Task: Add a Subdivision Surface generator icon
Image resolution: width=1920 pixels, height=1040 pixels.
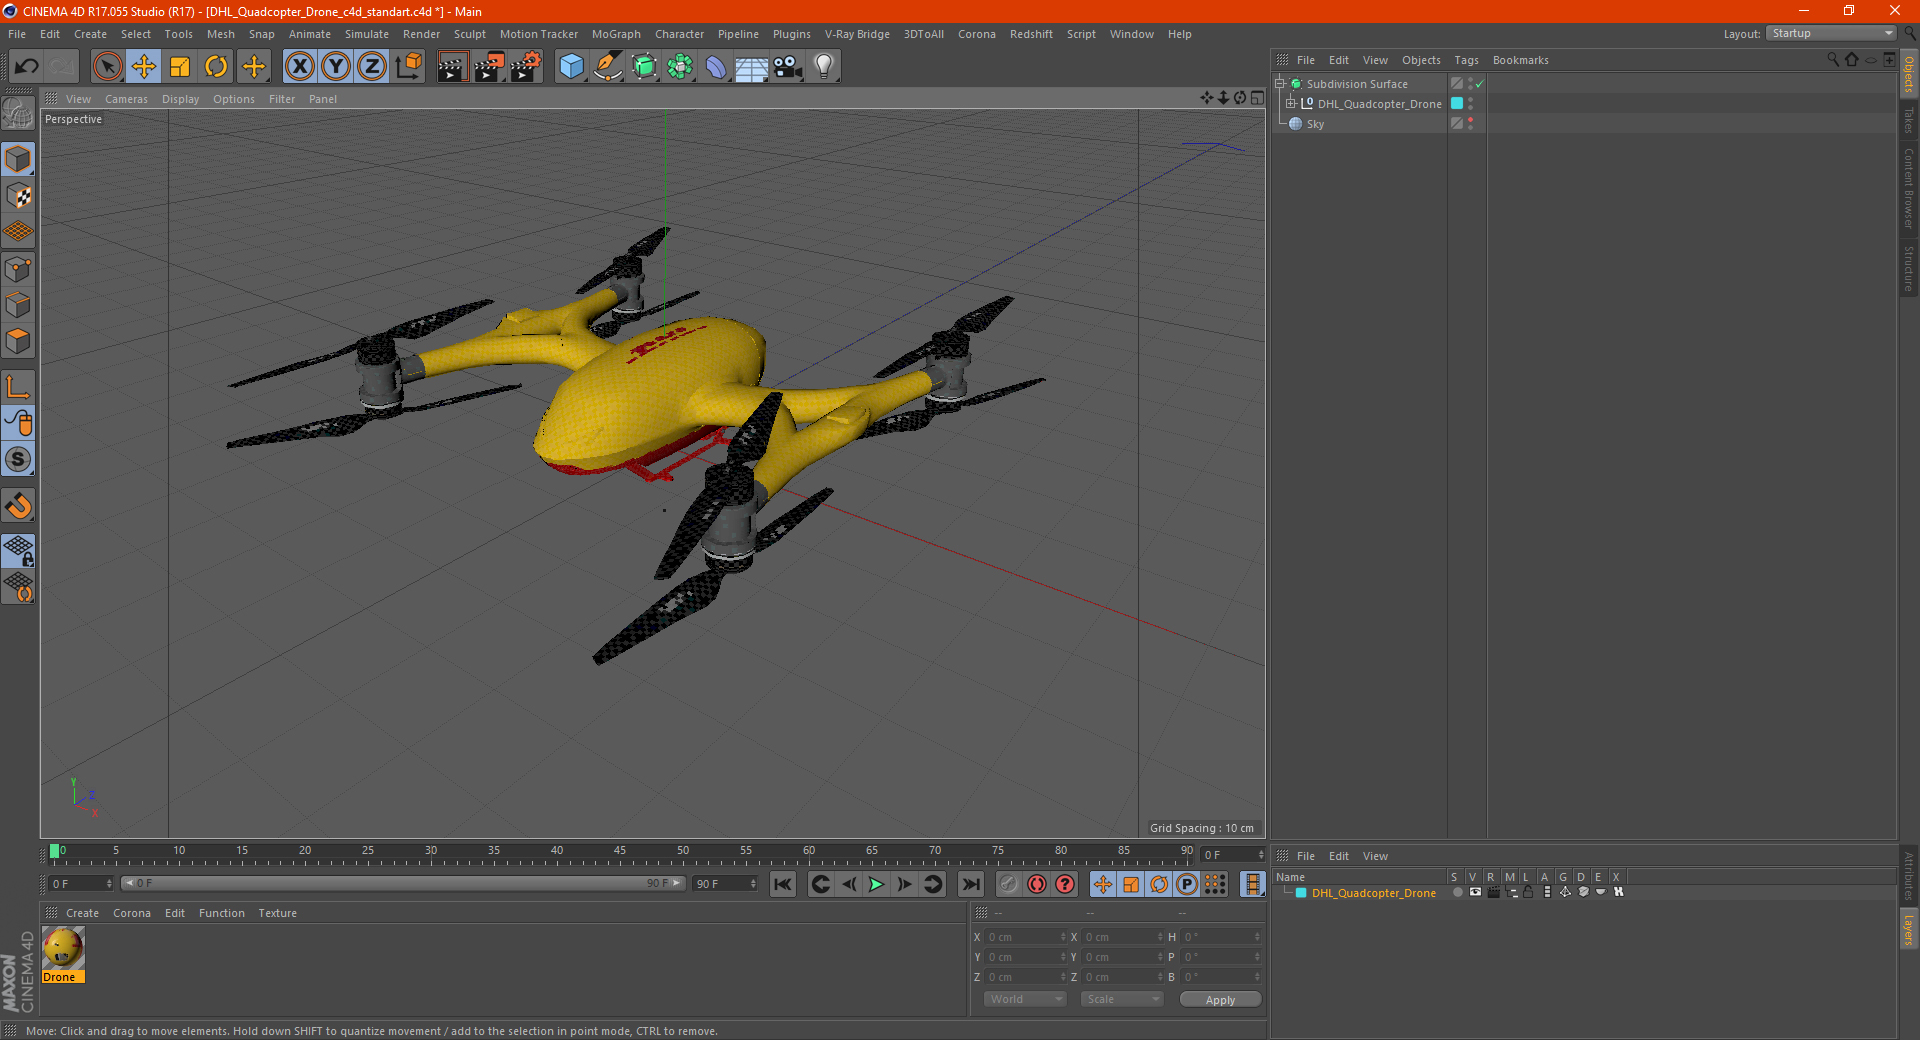Action: pyautogui.click(x=644, y=67)
